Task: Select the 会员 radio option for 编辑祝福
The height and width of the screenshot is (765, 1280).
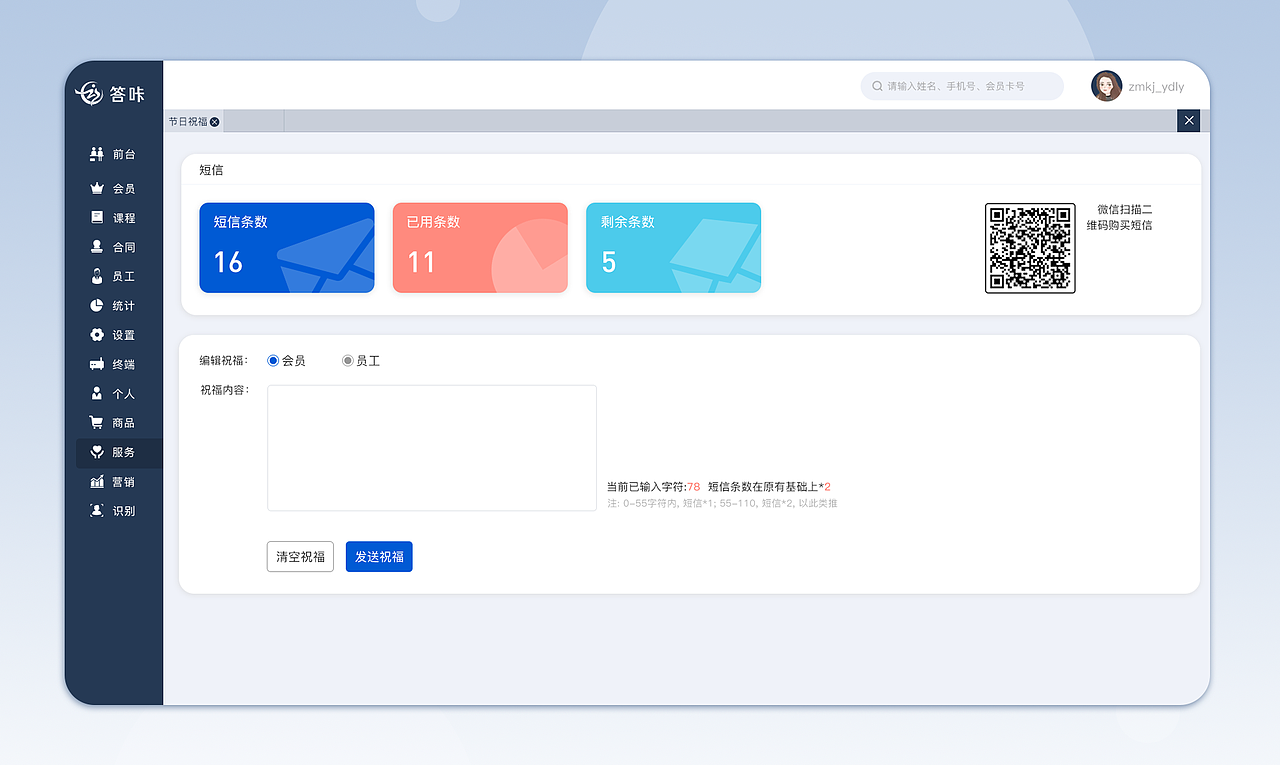Action: pyautogui.click(x=272, y=361)
